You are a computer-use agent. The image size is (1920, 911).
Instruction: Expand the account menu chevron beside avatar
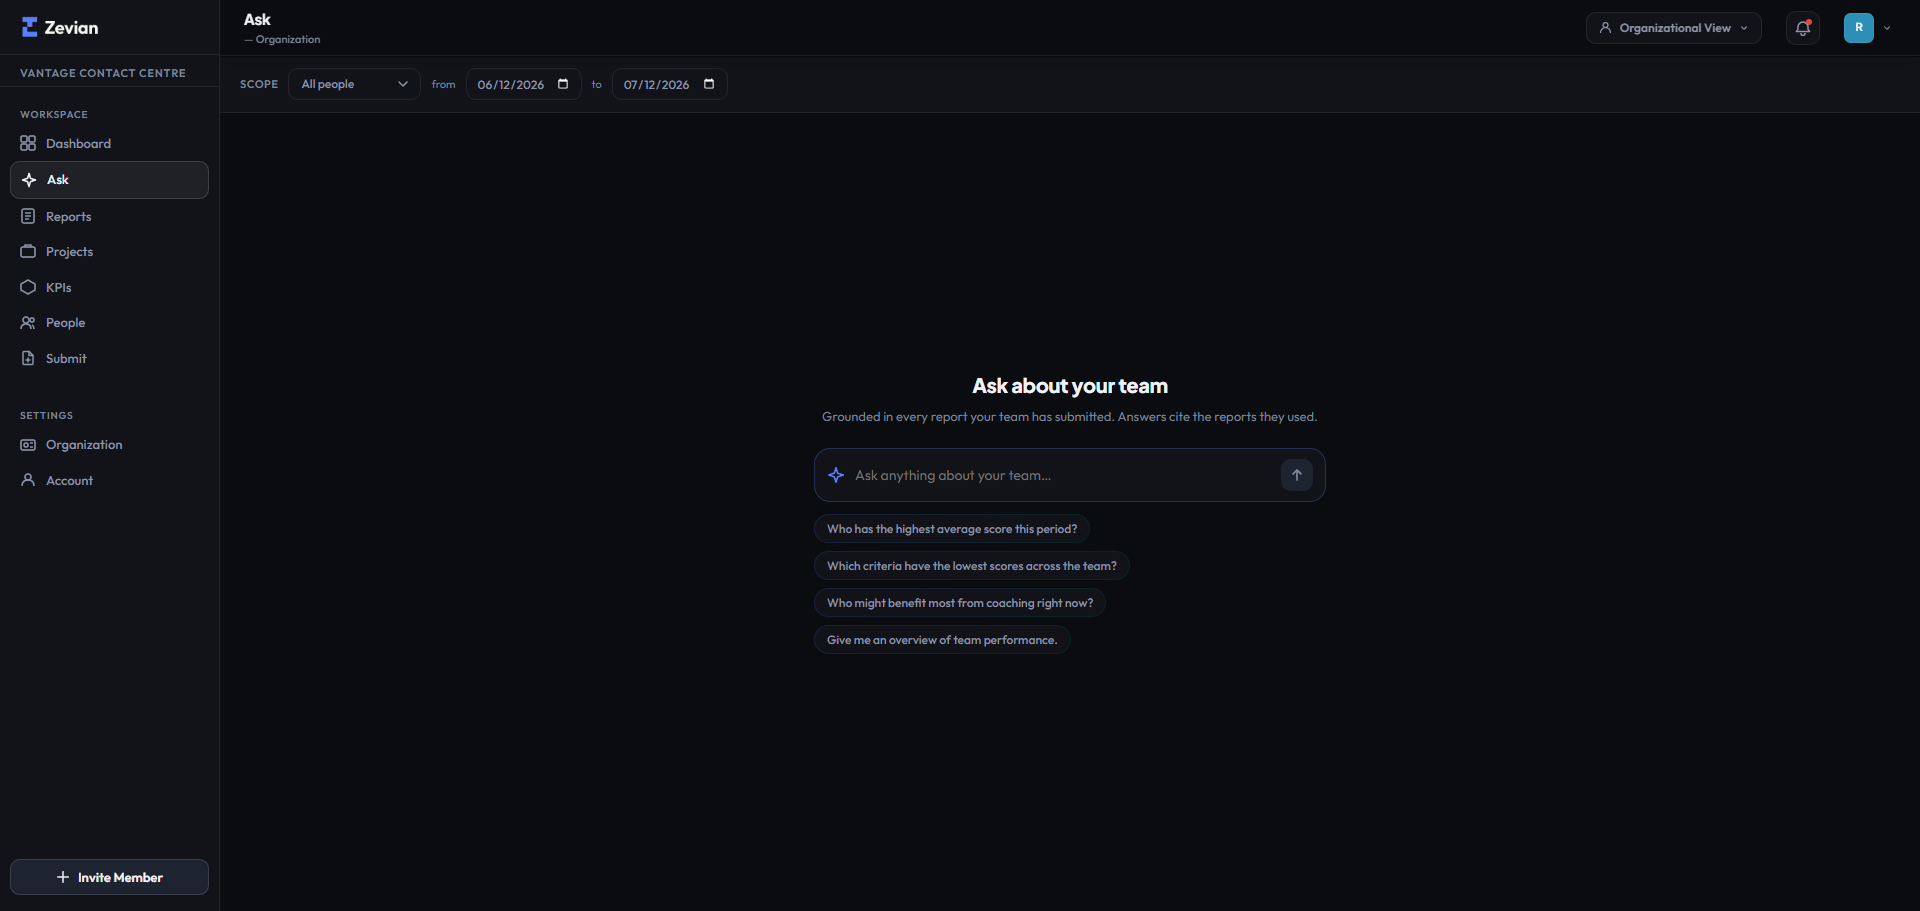1887,28
